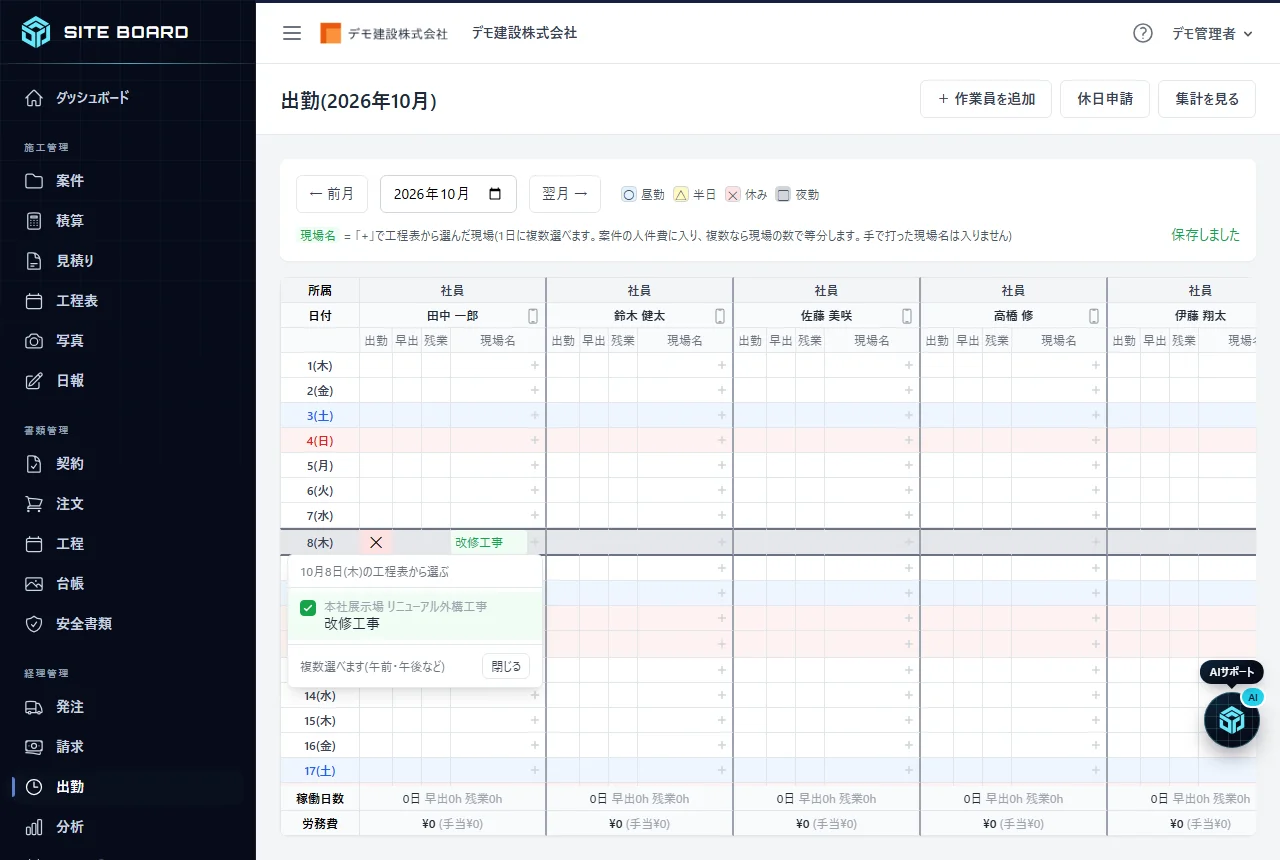Viewport: 1280px width, 860px height.
Task: Click the 請求 banknote icon
Action: point(34,747)
